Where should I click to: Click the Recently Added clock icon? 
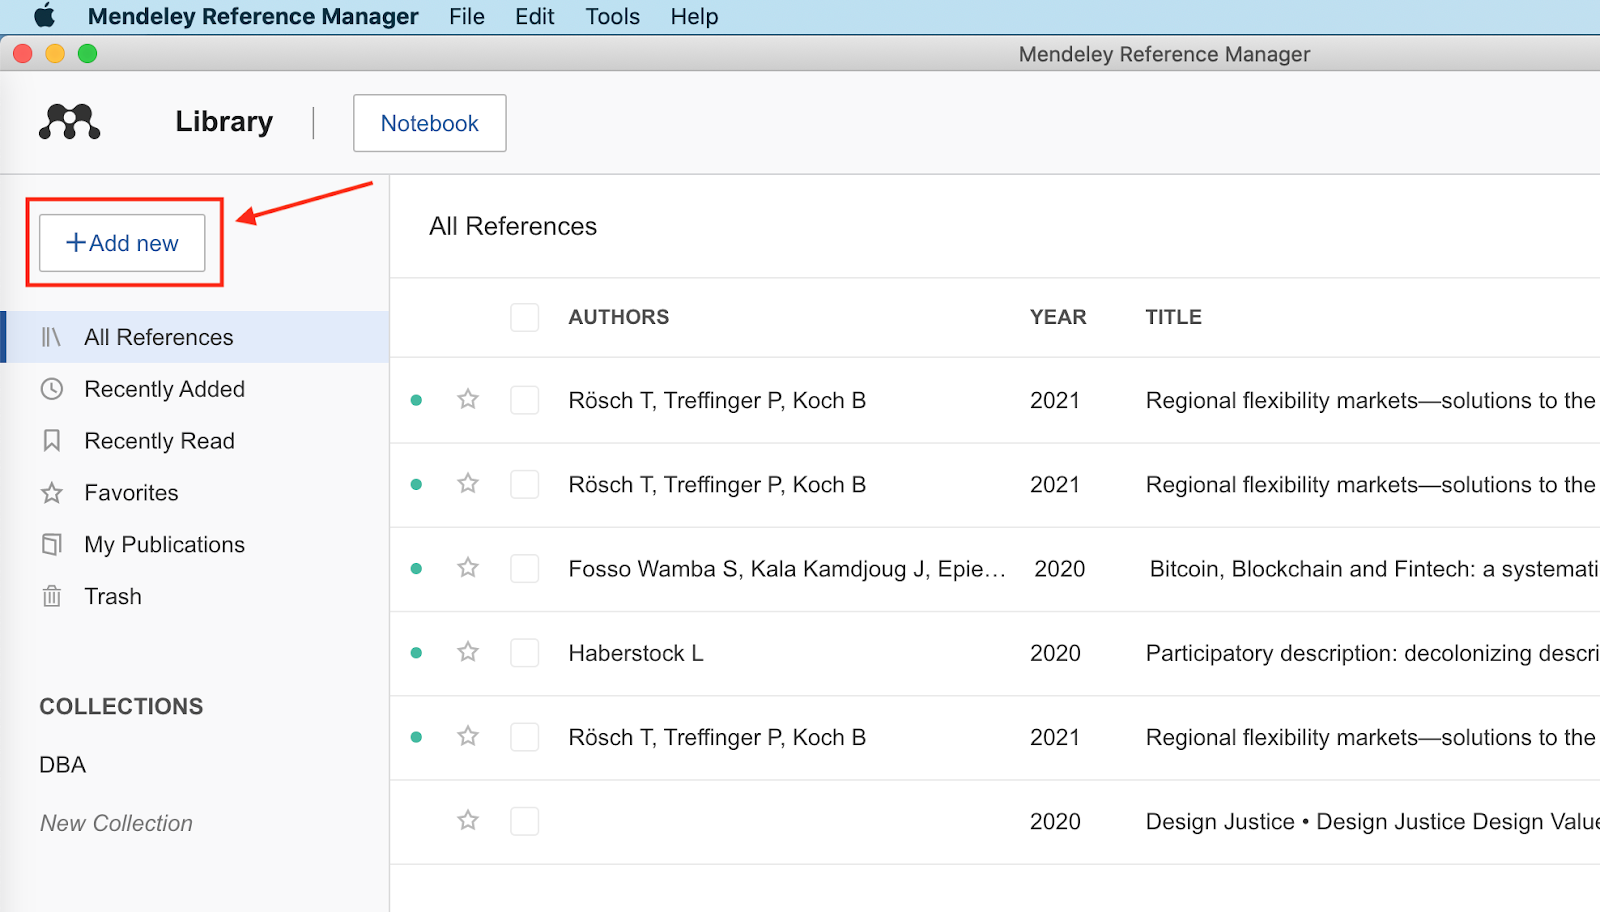pos(52,389)
